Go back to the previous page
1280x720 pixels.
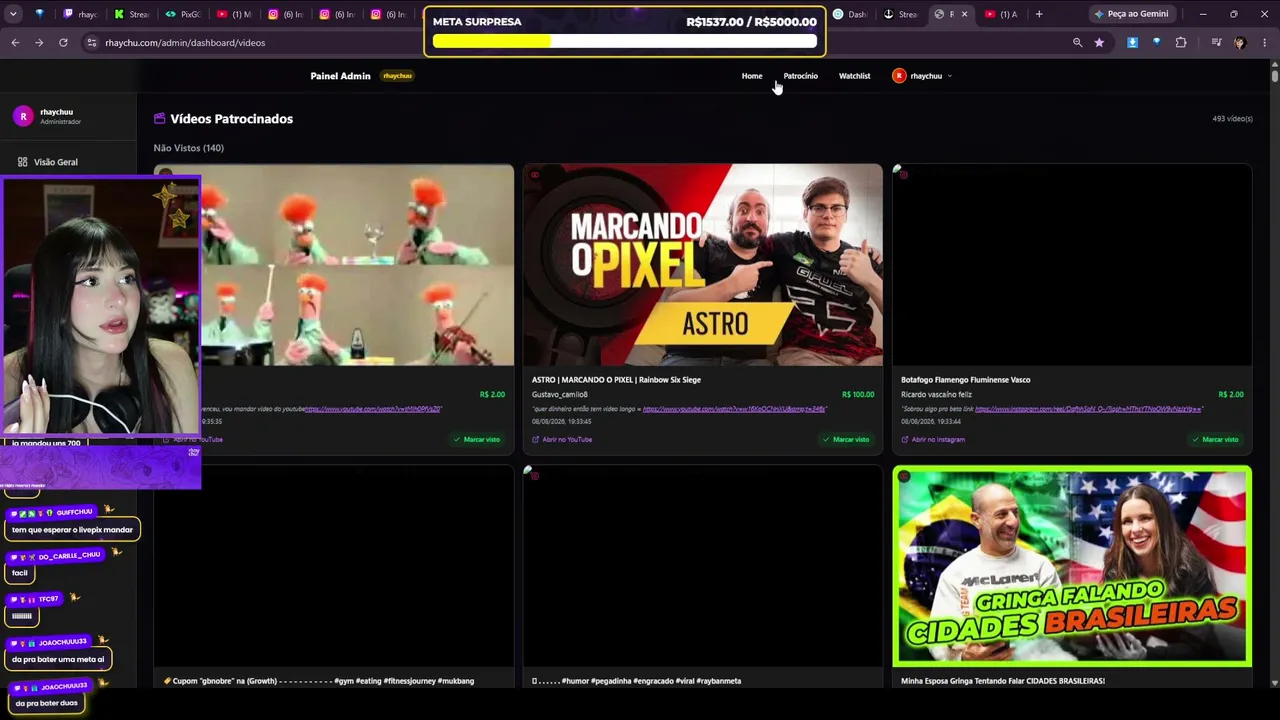pyautogui.click(x=15, y=42)
